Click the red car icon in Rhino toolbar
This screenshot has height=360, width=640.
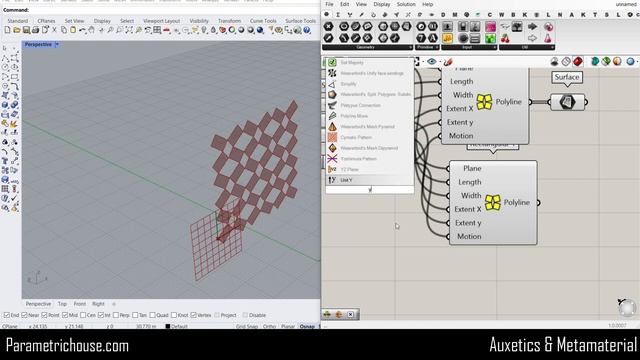pyautogui.click(x=167, y=30)
